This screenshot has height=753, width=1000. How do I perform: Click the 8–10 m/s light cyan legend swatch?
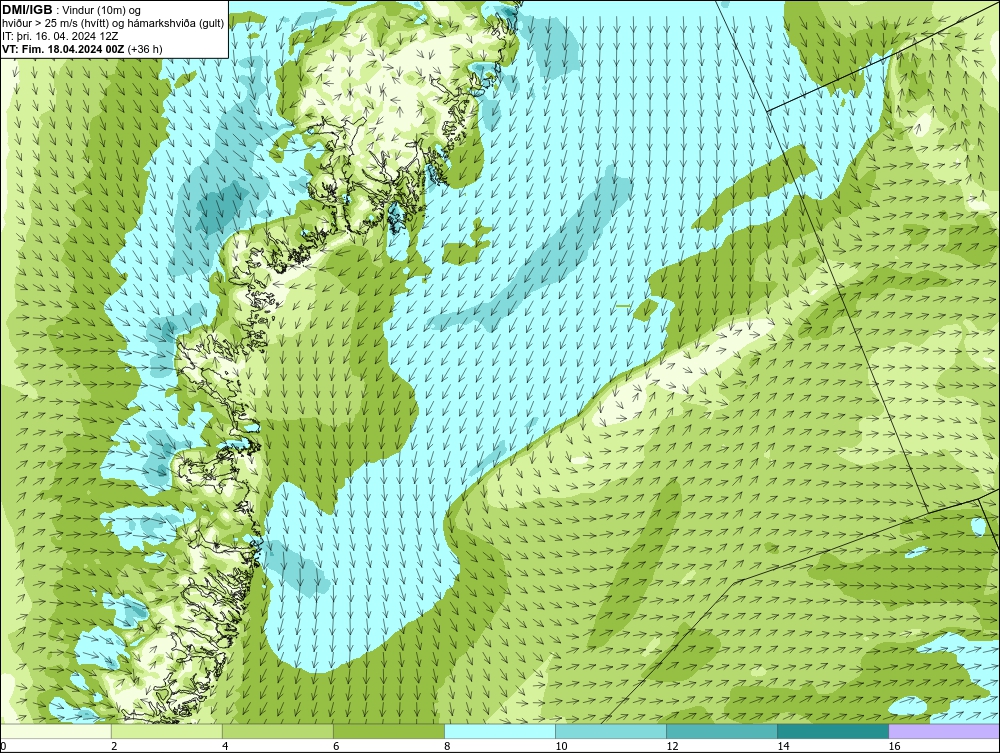click(500, 731)
